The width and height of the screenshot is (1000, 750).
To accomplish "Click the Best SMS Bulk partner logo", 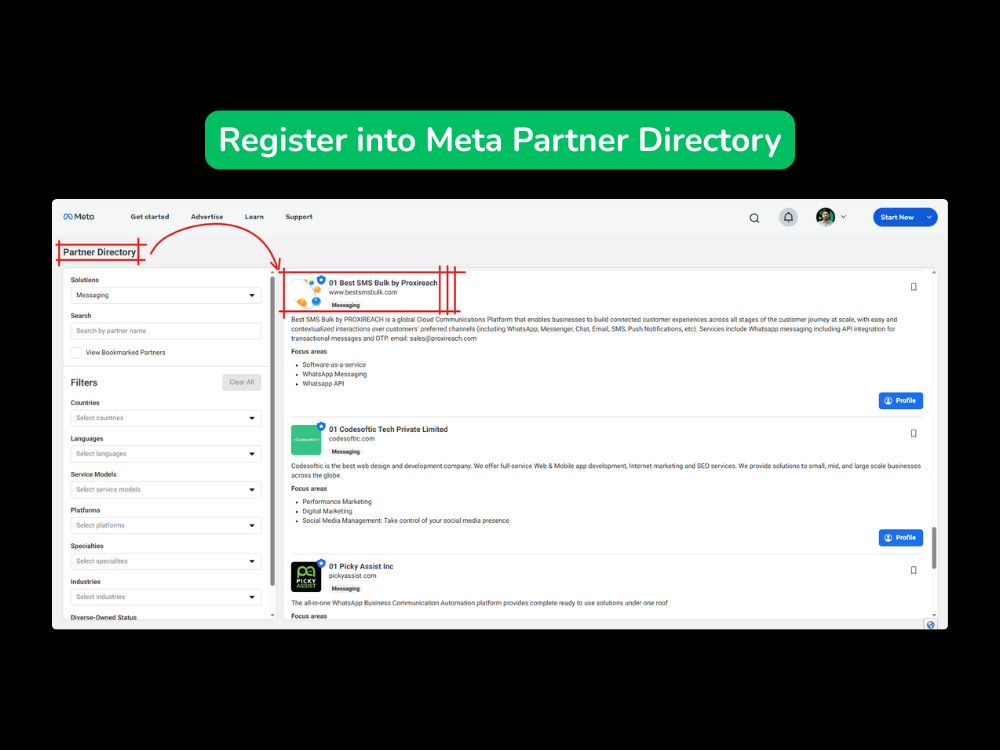I will (306, 293).
